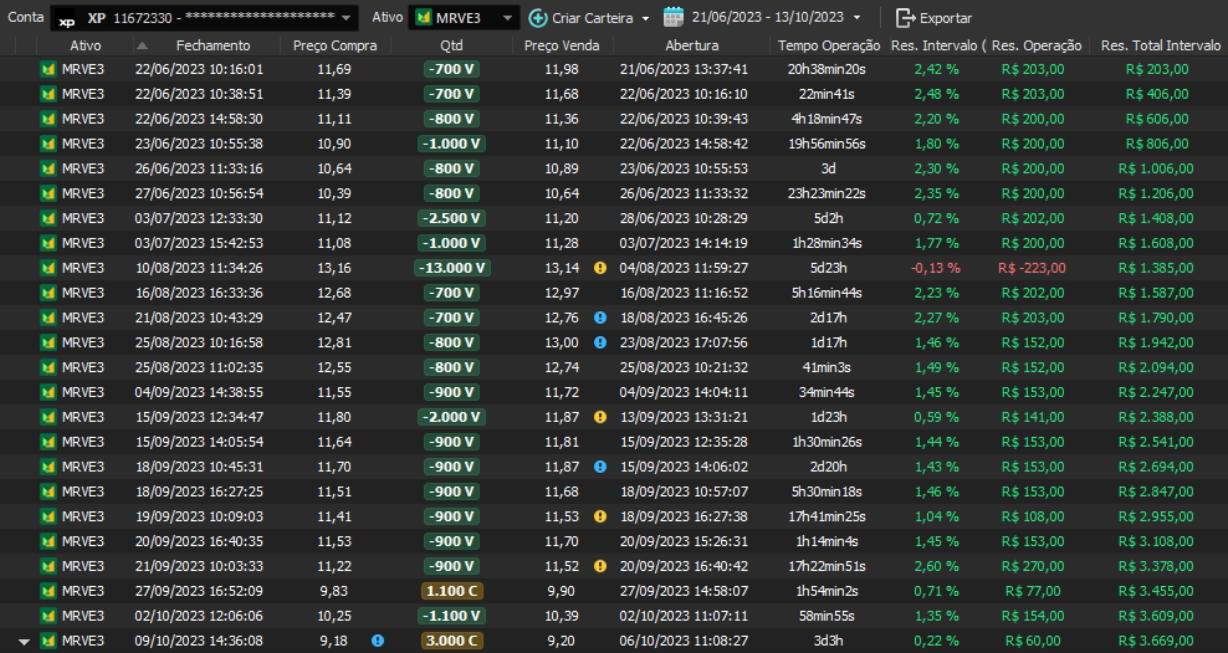This screenshot has height=653, width=1228.
Task: Sort by the Fechamento column header
Action: pos(213,45)
